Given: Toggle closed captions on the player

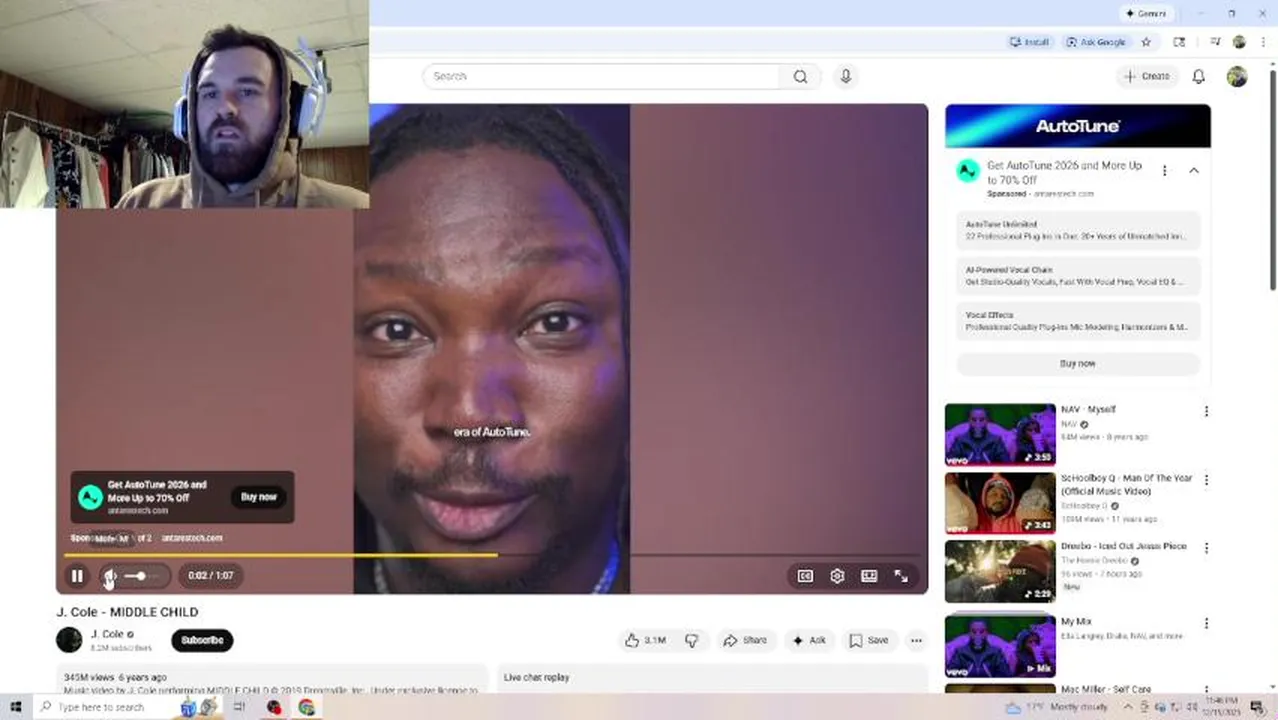Looking at the screenshot, I should (x=805, y=576).
